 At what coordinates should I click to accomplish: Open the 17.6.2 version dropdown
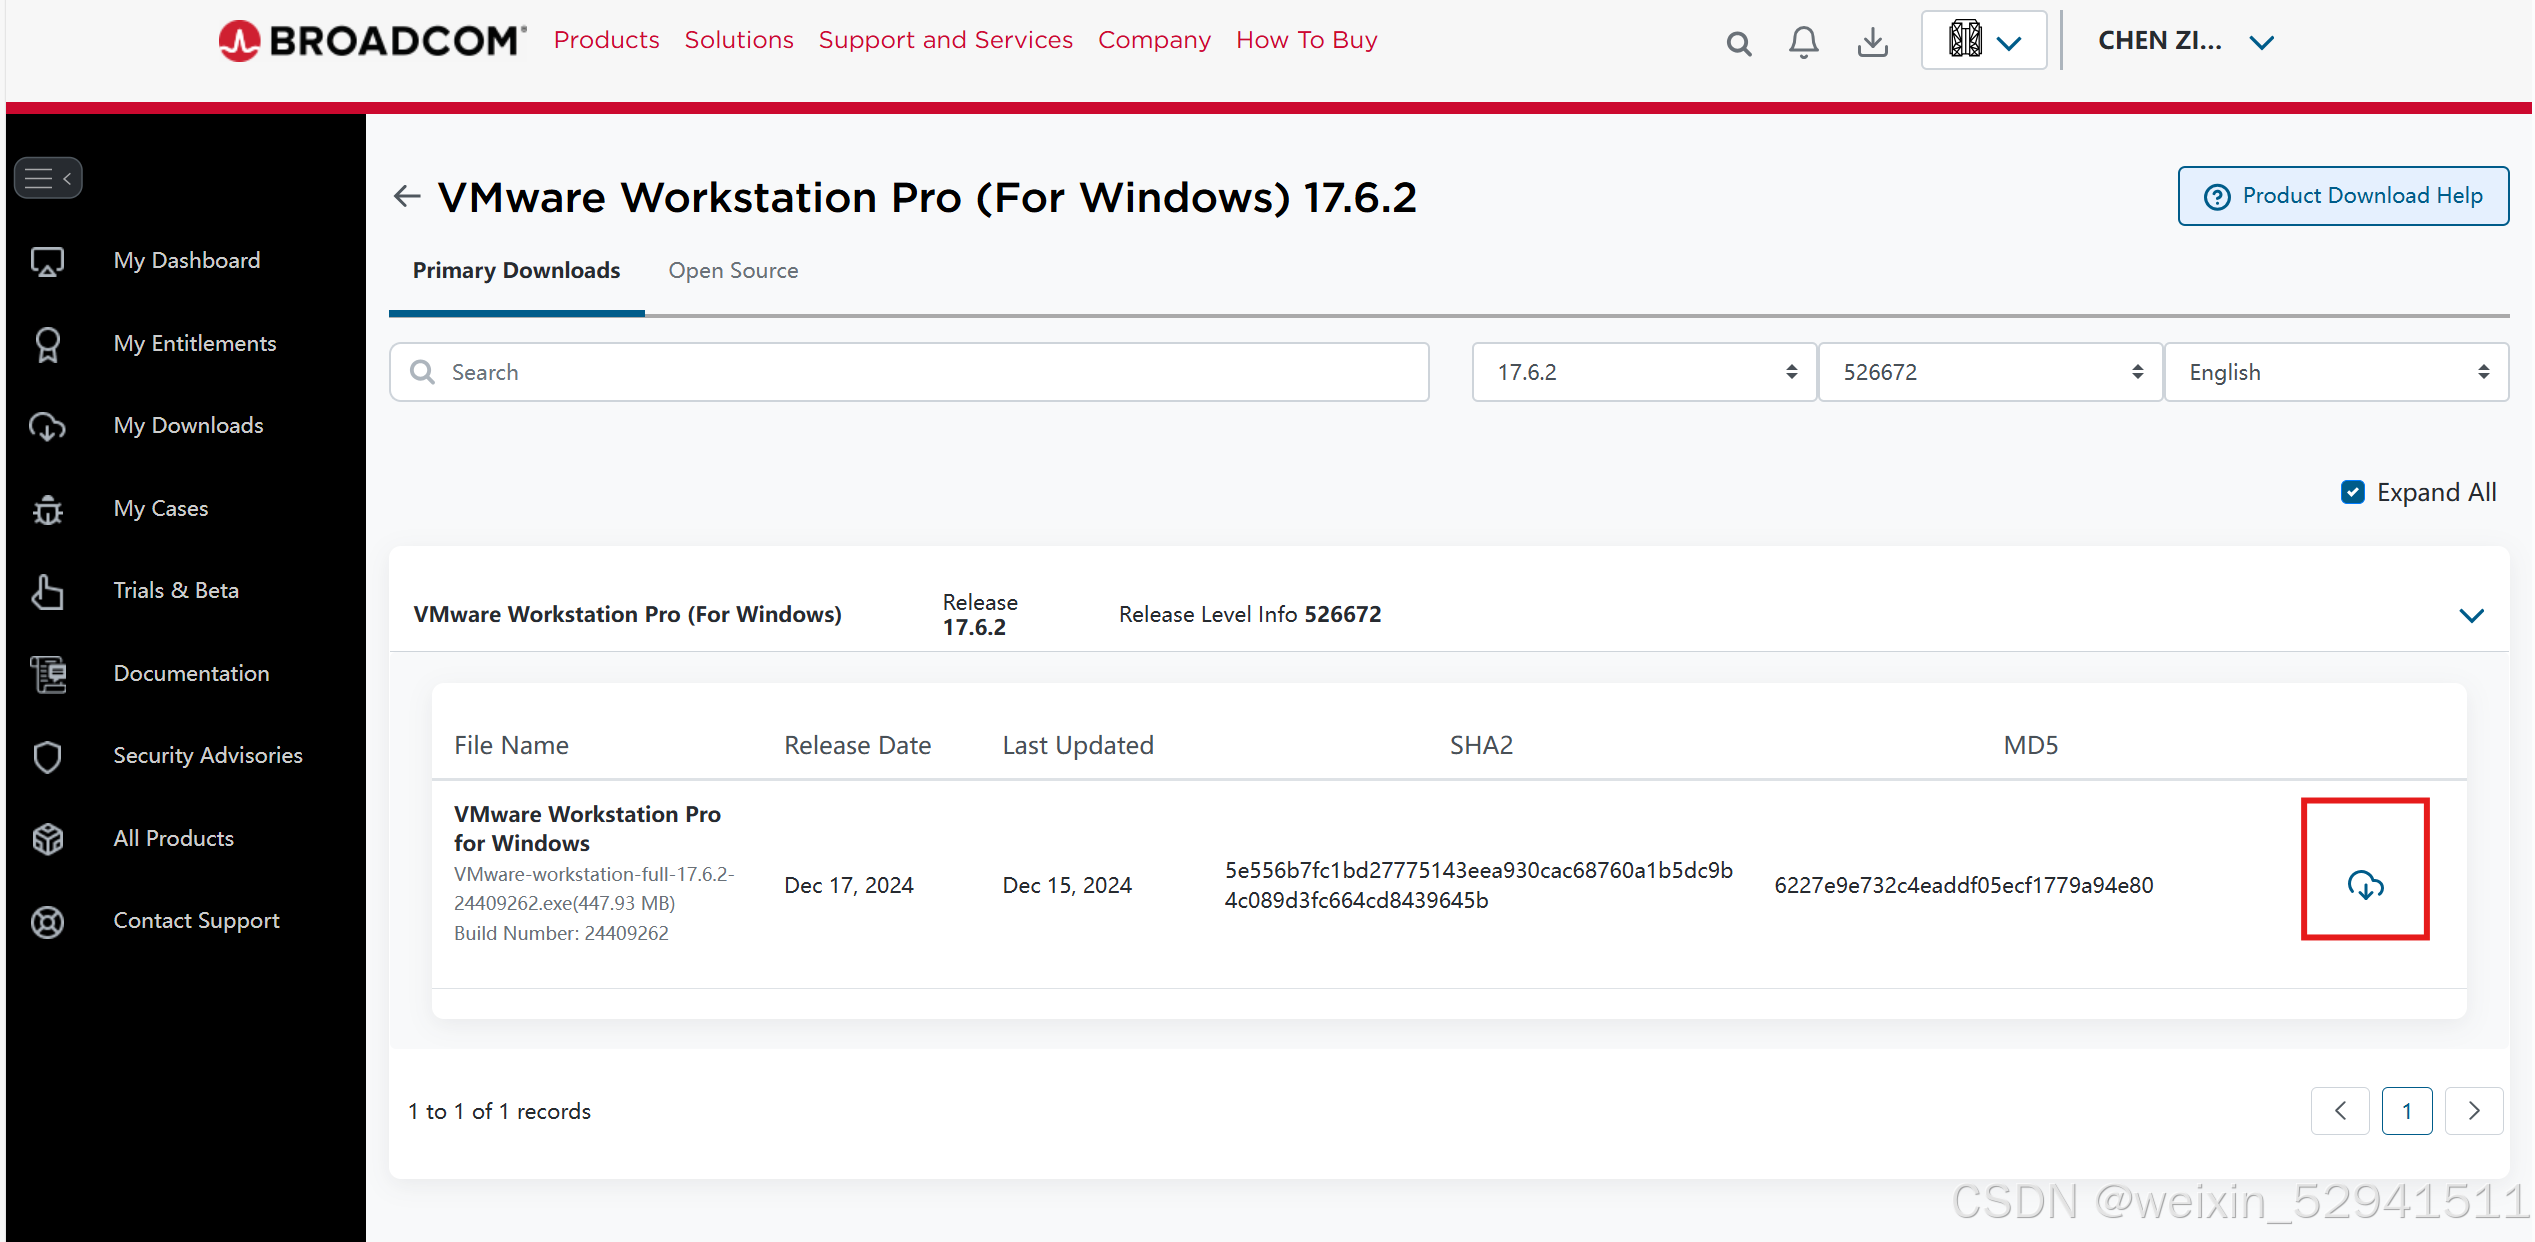pos(1643,372)
